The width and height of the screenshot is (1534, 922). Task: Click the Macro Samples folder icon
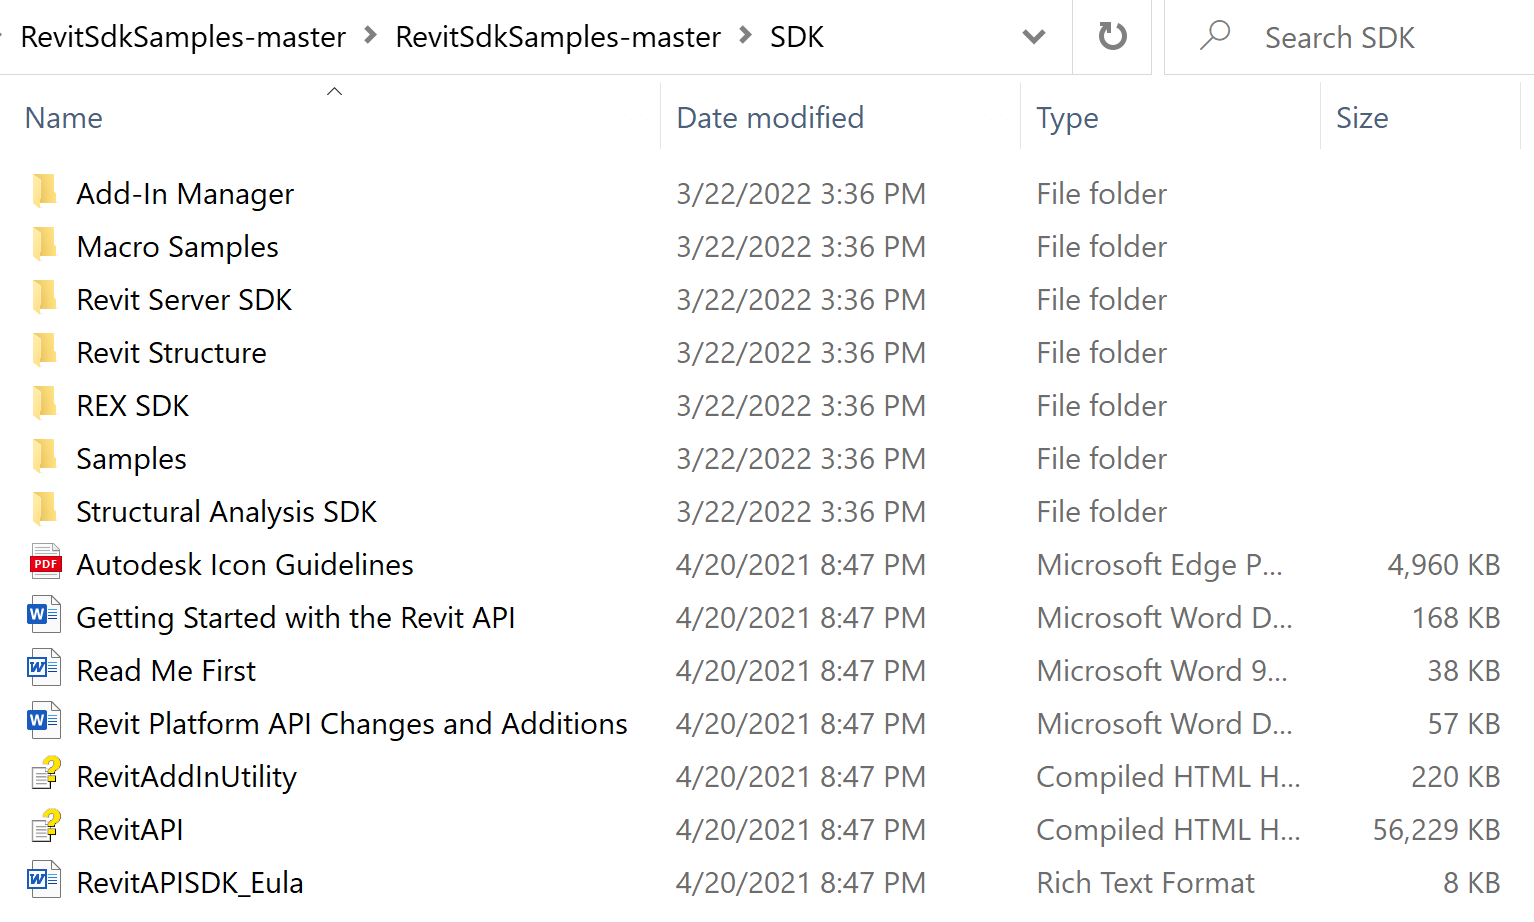tap(45, 243)
